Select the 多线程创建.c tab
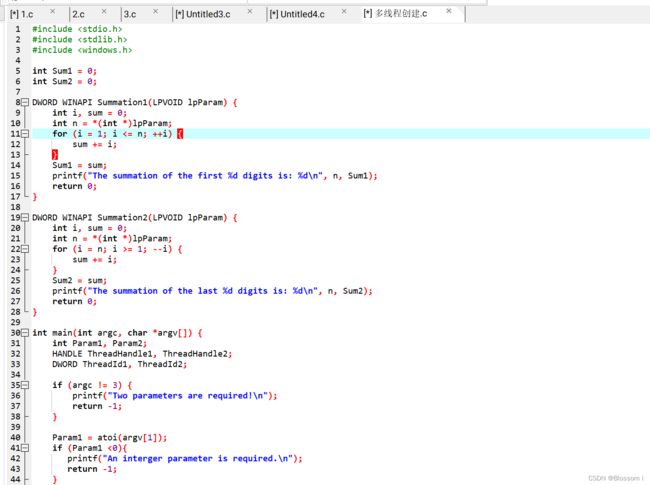The width and height of the screenshot is (650, 485). pos(395,14)
